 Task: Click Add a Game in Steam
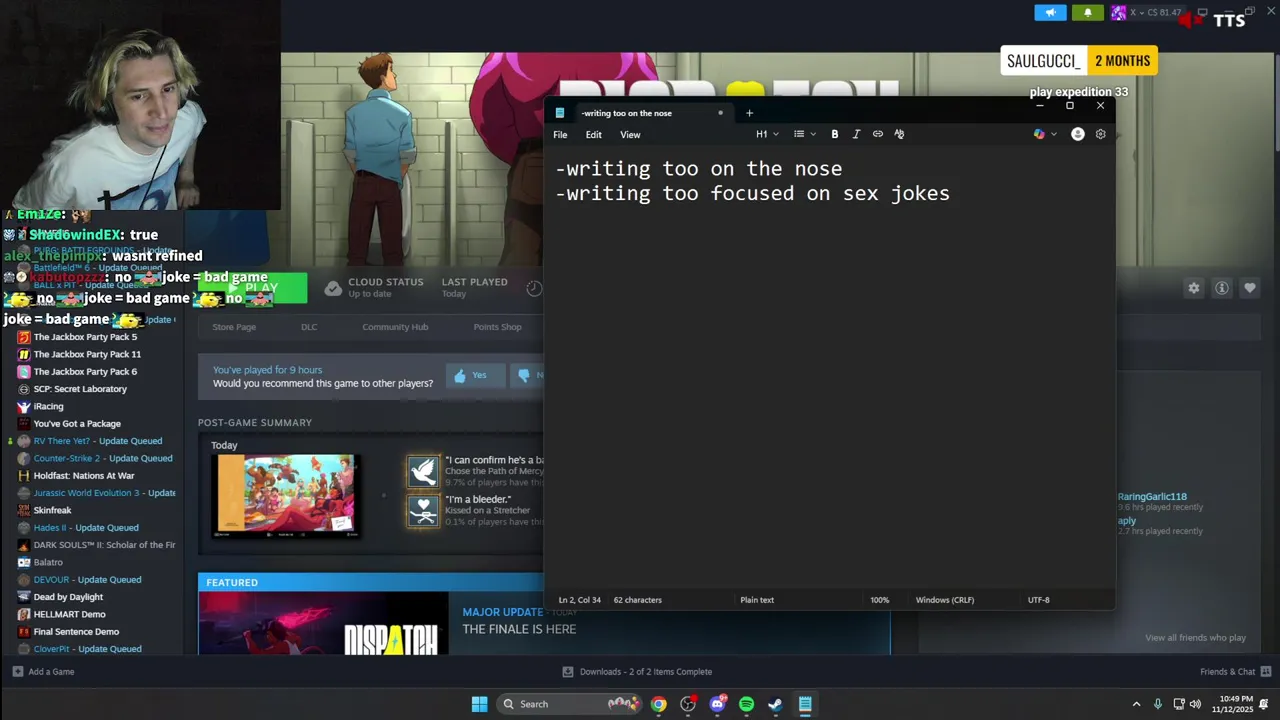pyautogui.click(x=43, y=672)
